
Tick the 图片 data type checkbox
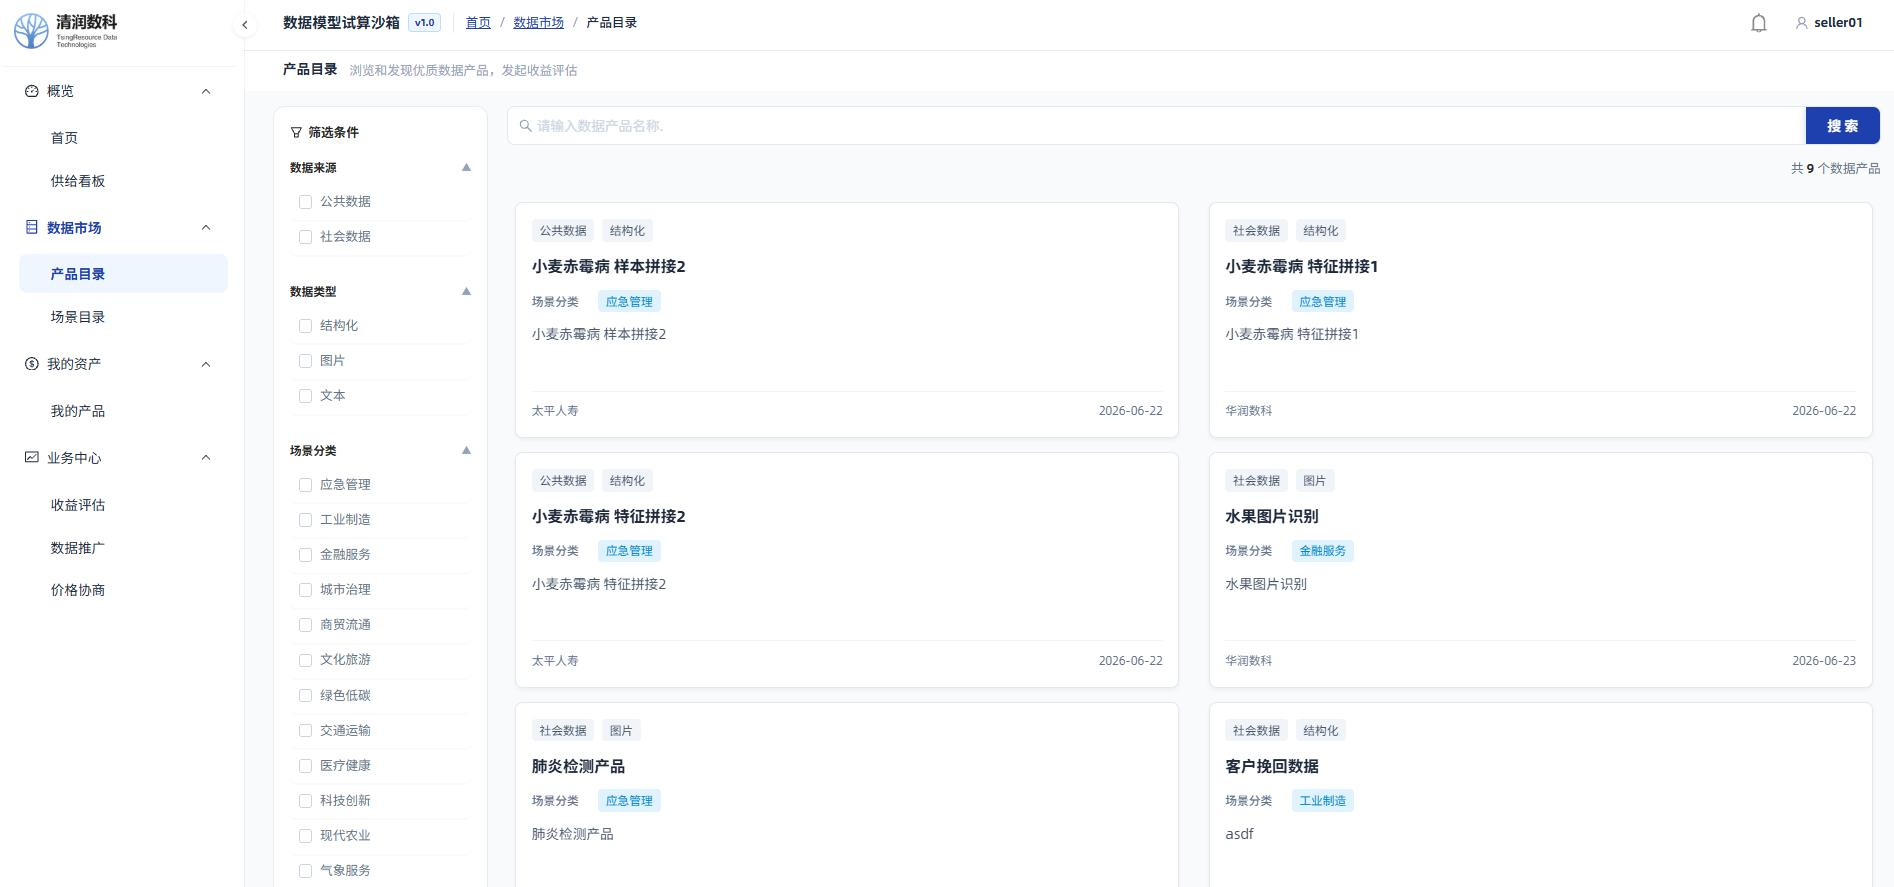coord(306,361)
